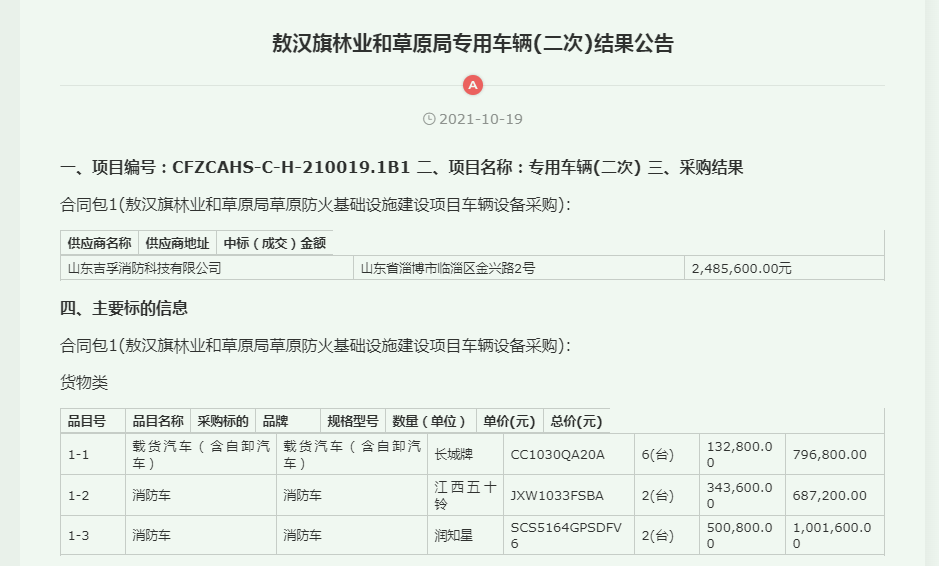The width and height of the screenshot is (939, 566).
Task: Select the 供应商地址 column header
Action: (x=177, y=242)
